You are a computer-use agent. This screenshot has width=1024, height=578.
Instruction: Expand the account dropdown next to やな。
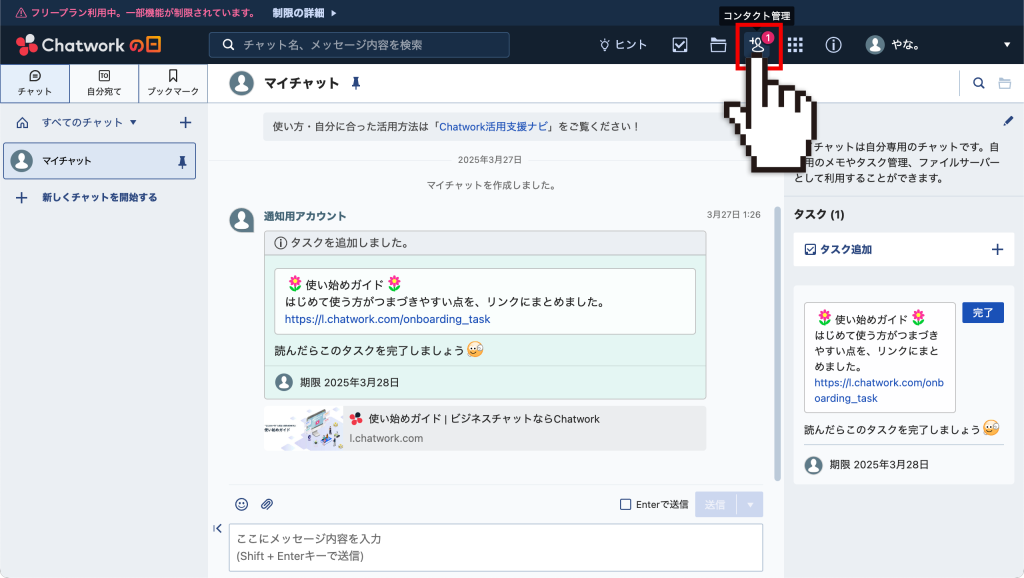tap(1006, 44)
